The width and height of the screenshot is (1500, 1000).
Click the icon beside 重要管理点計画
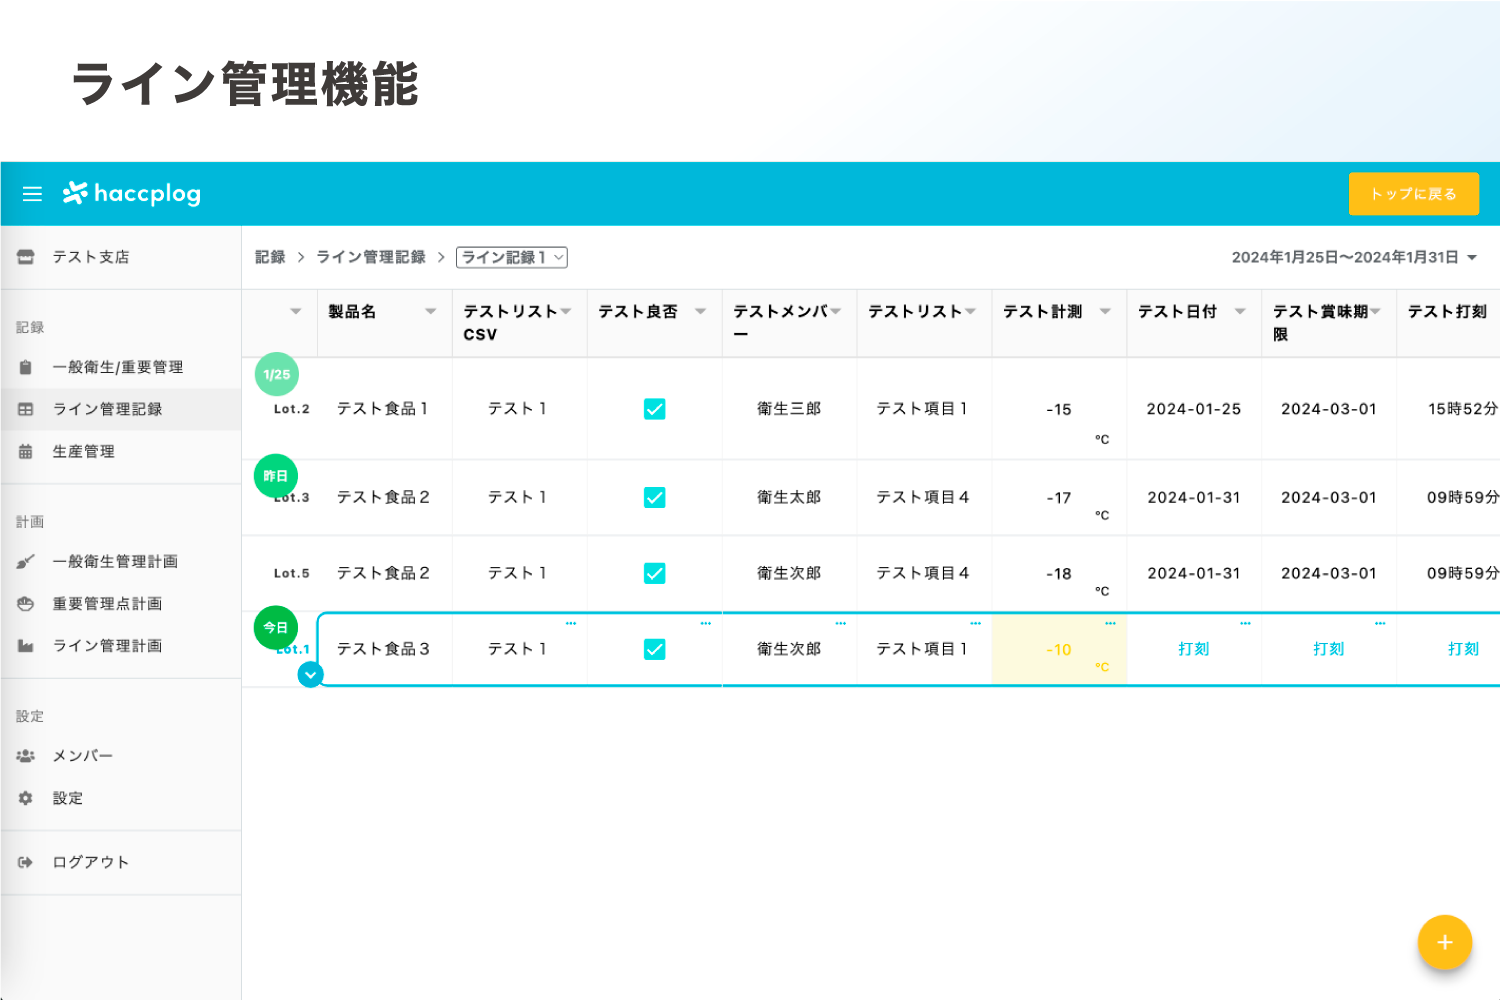tap(26, 603)
